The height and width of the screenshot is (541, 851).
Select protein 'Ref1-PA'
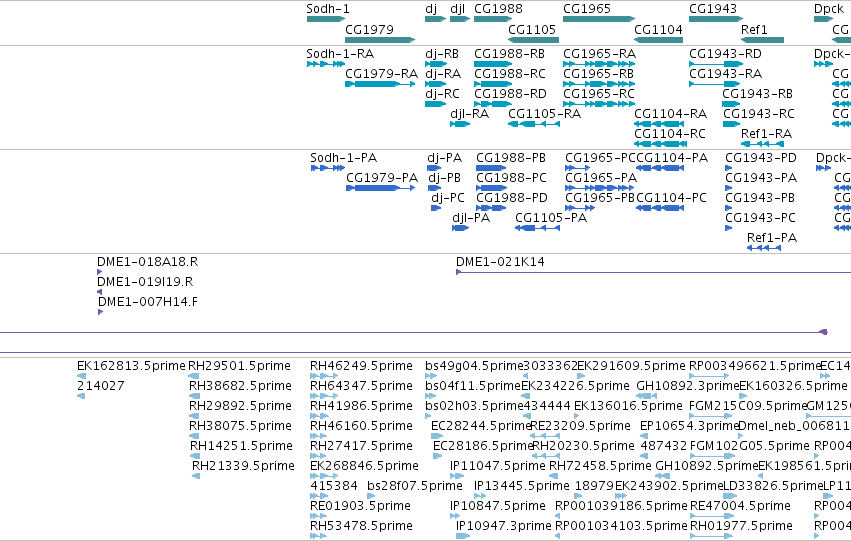tap(772, 238)
